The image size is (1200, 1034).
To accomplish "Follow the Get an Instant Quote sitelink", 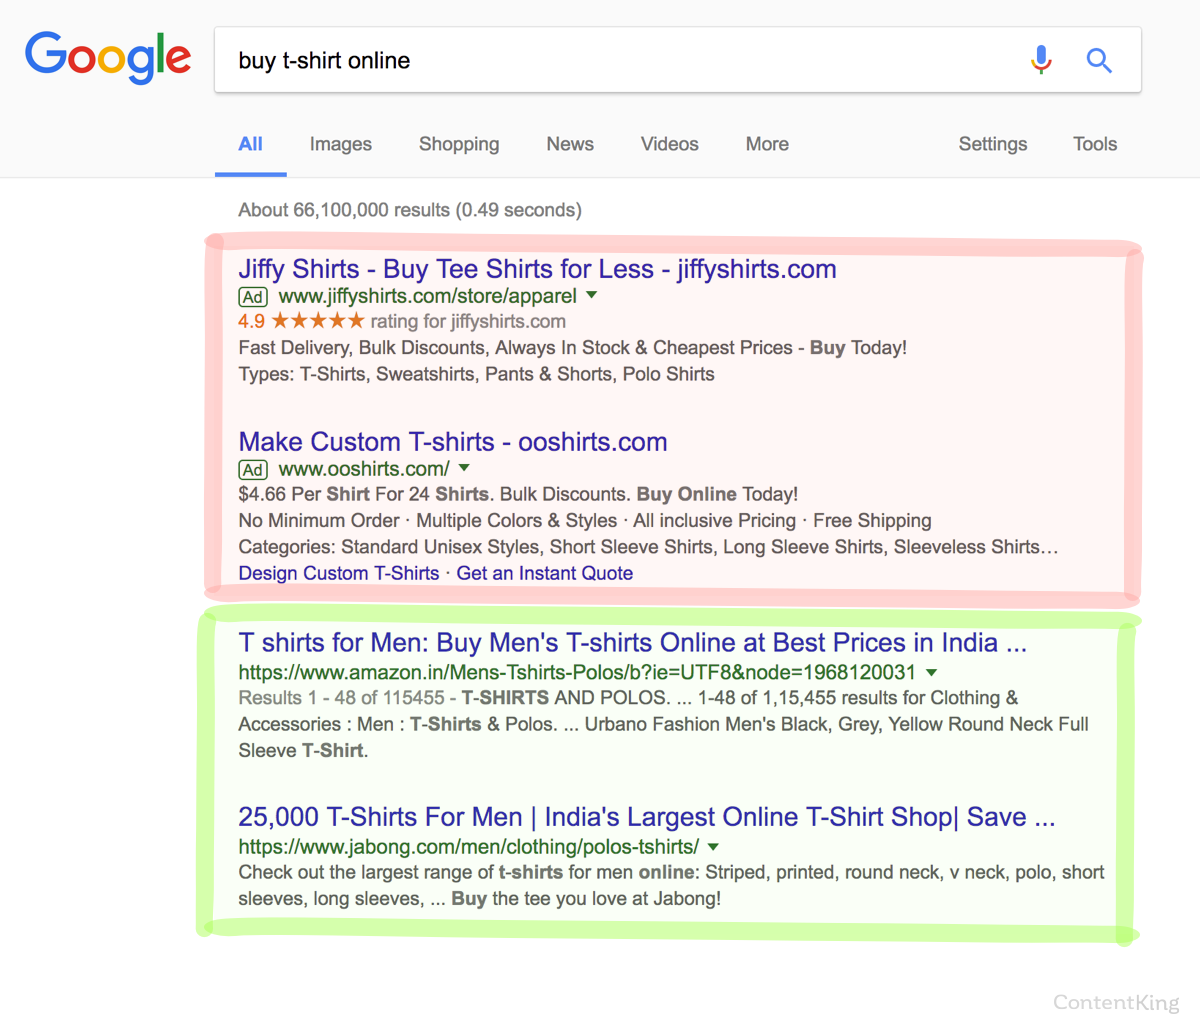I will (x=545, y=573).
